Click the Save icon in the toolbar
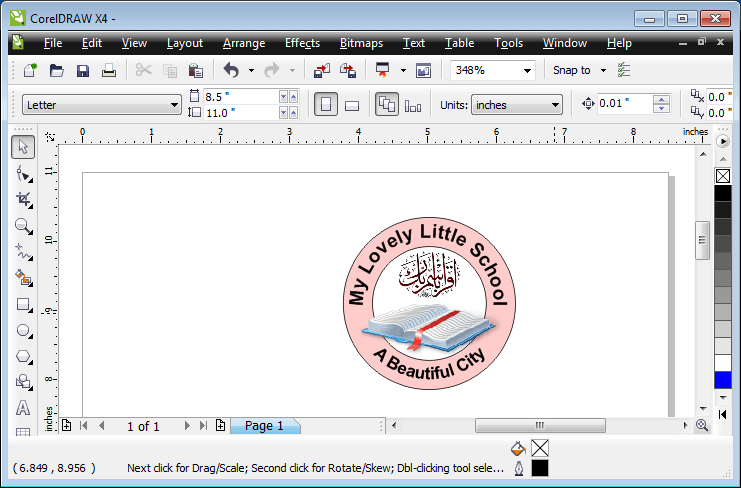Screen dimensions: 741x488 (x=83, y=70)
